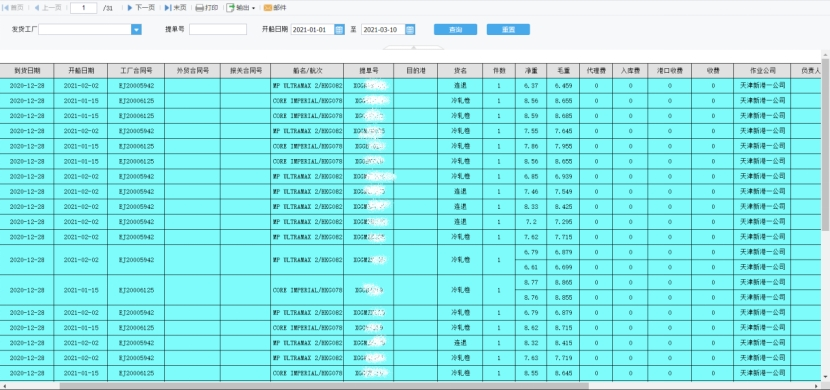This screenshot has height=390, width=830.
Task: Click EJ20005942 in the 6.85 row
Action: (x=136, y=176)
